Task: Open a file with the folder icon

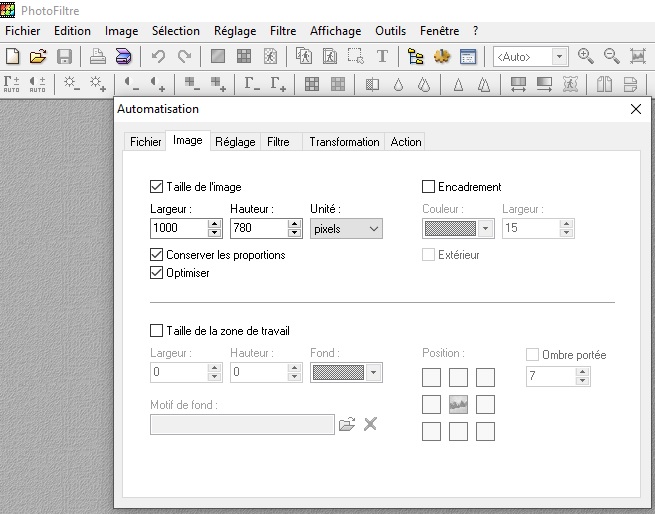Action: (38, 56)
